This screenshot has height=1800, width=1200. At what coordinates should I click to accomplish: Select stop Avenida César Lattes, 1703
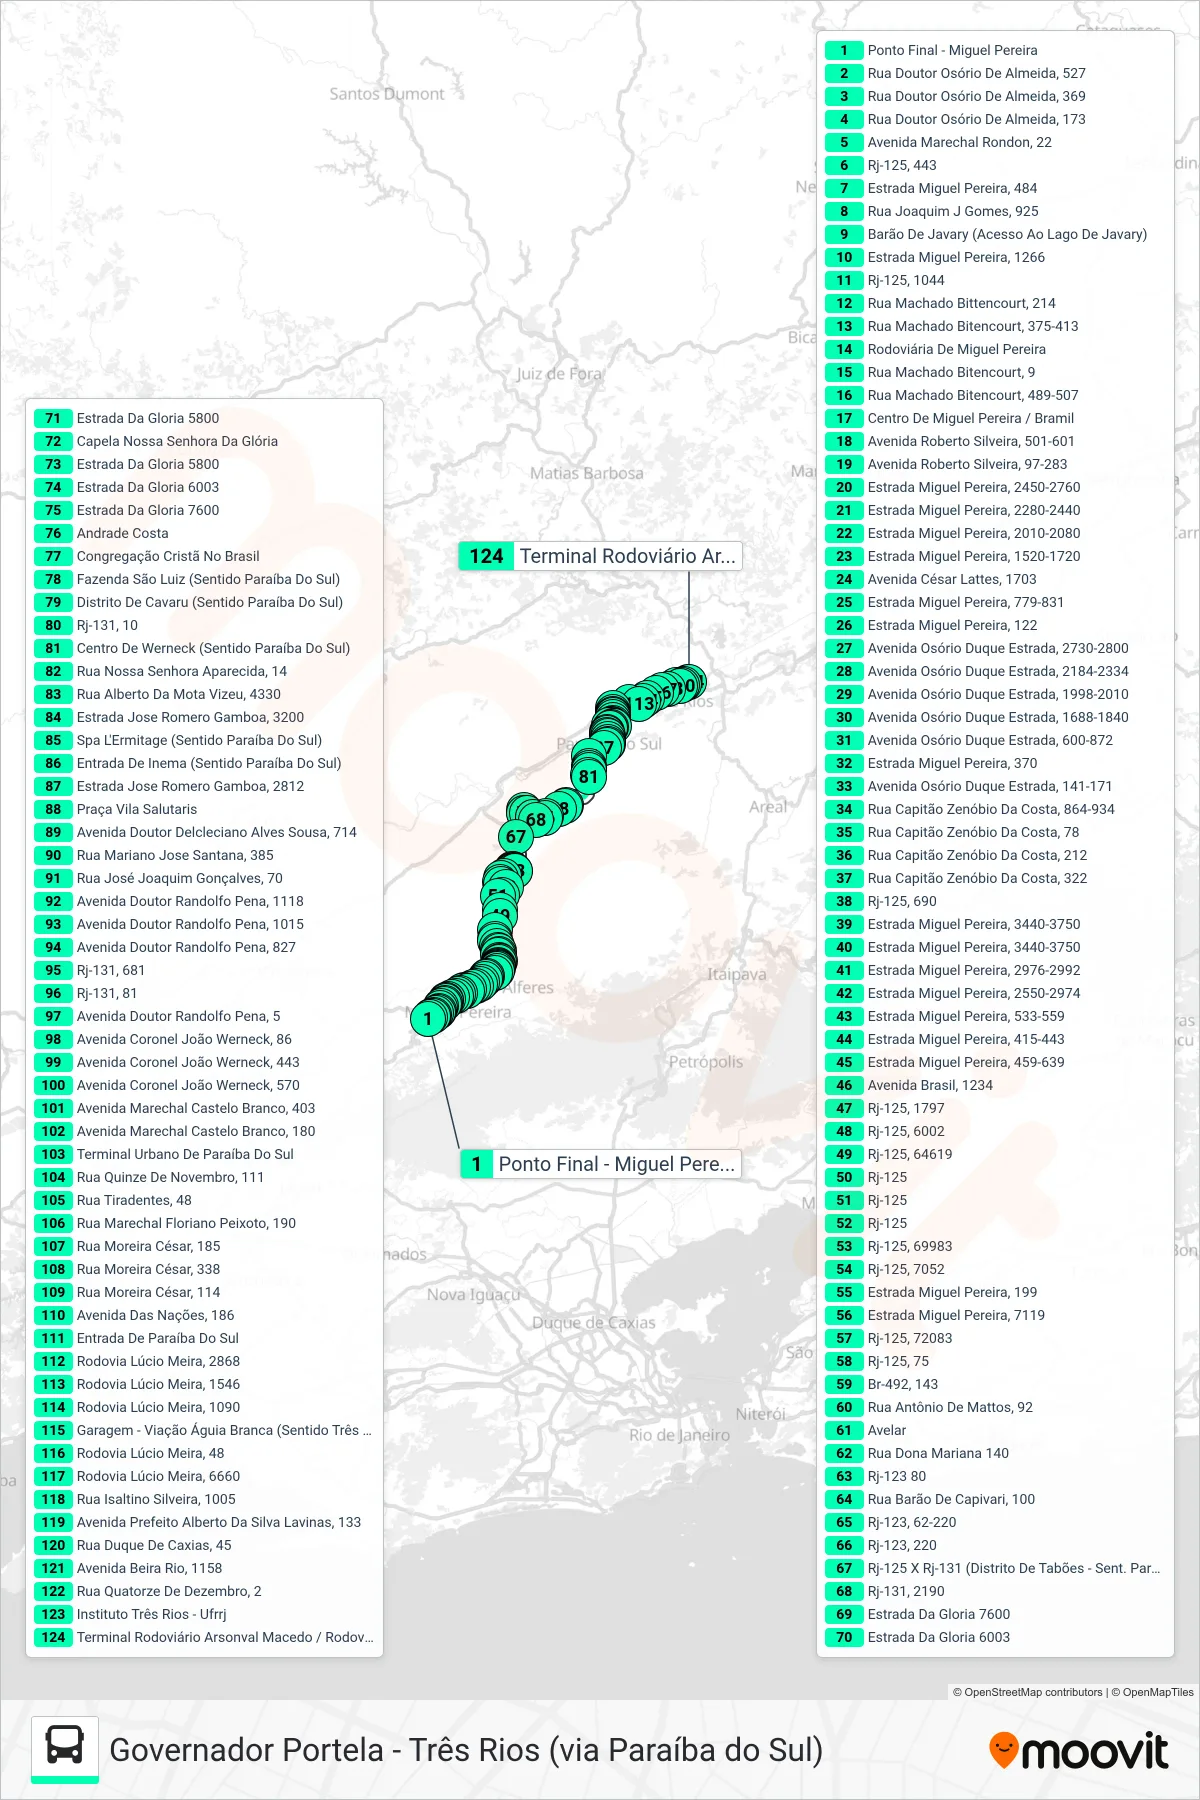[931, 579]
